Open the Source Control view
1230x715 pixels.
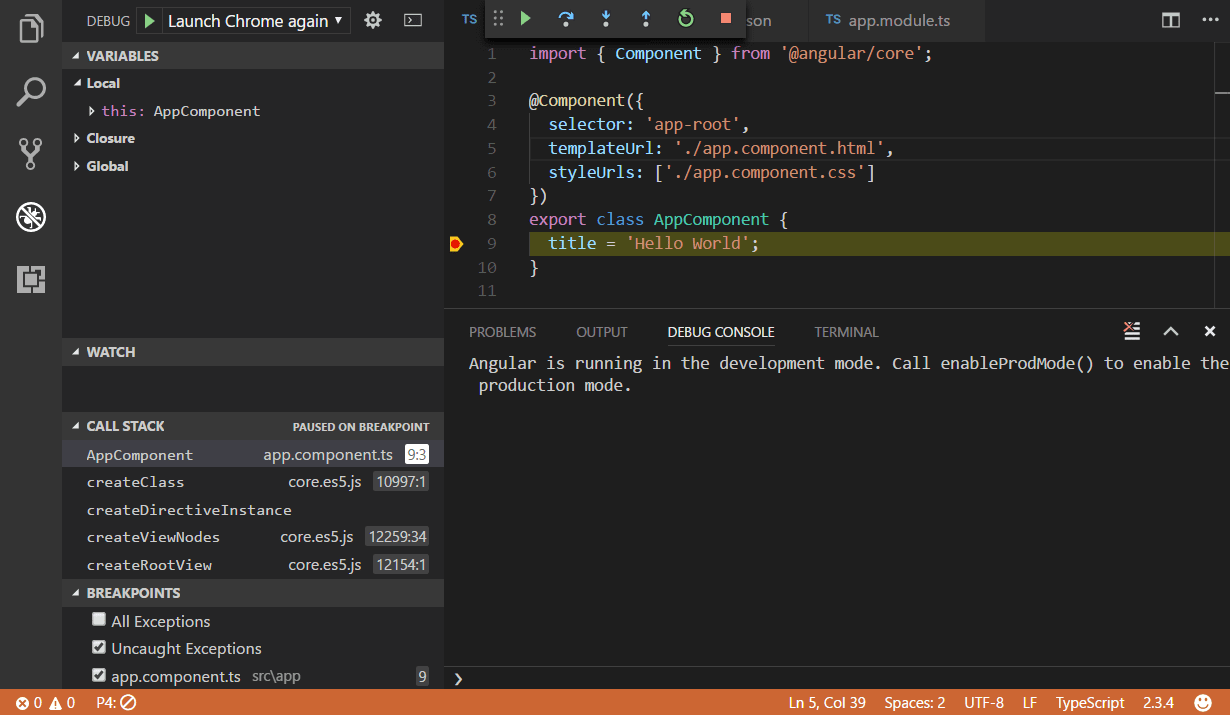click(30, 153)
